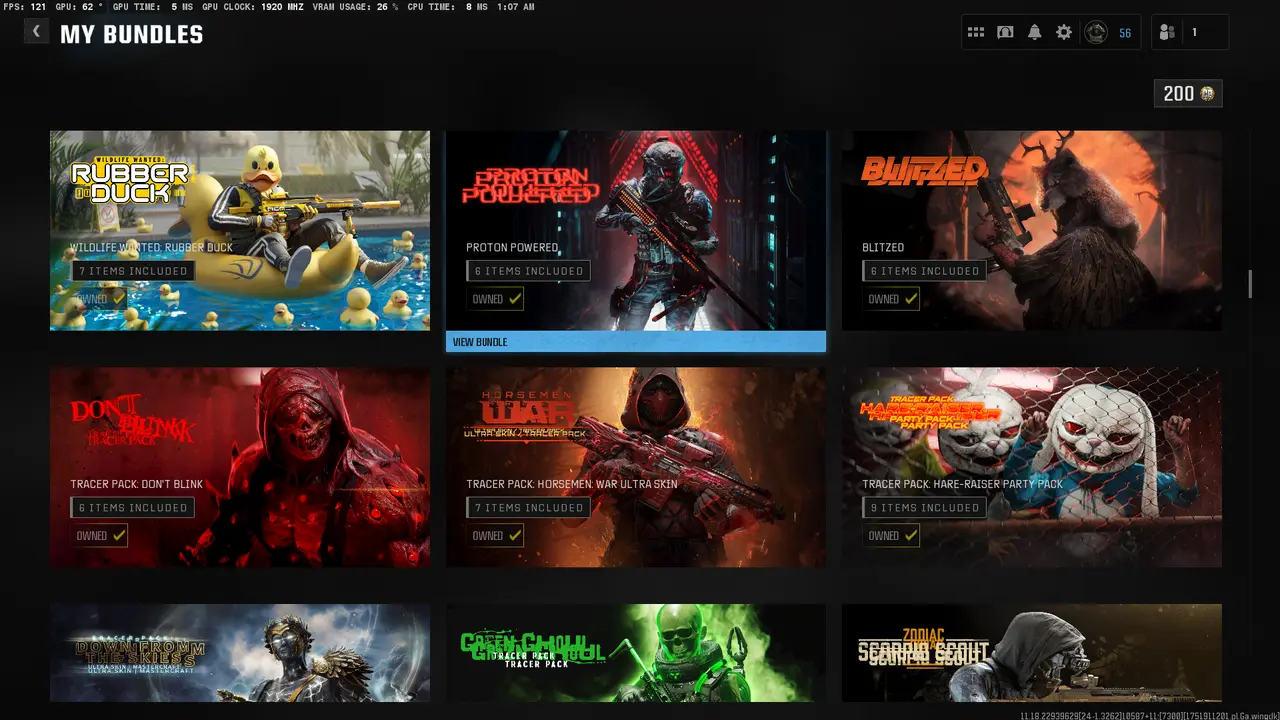
Task: Select the Wildlife Wanted: Rubber Duck bundle
Action: point(240,230)
